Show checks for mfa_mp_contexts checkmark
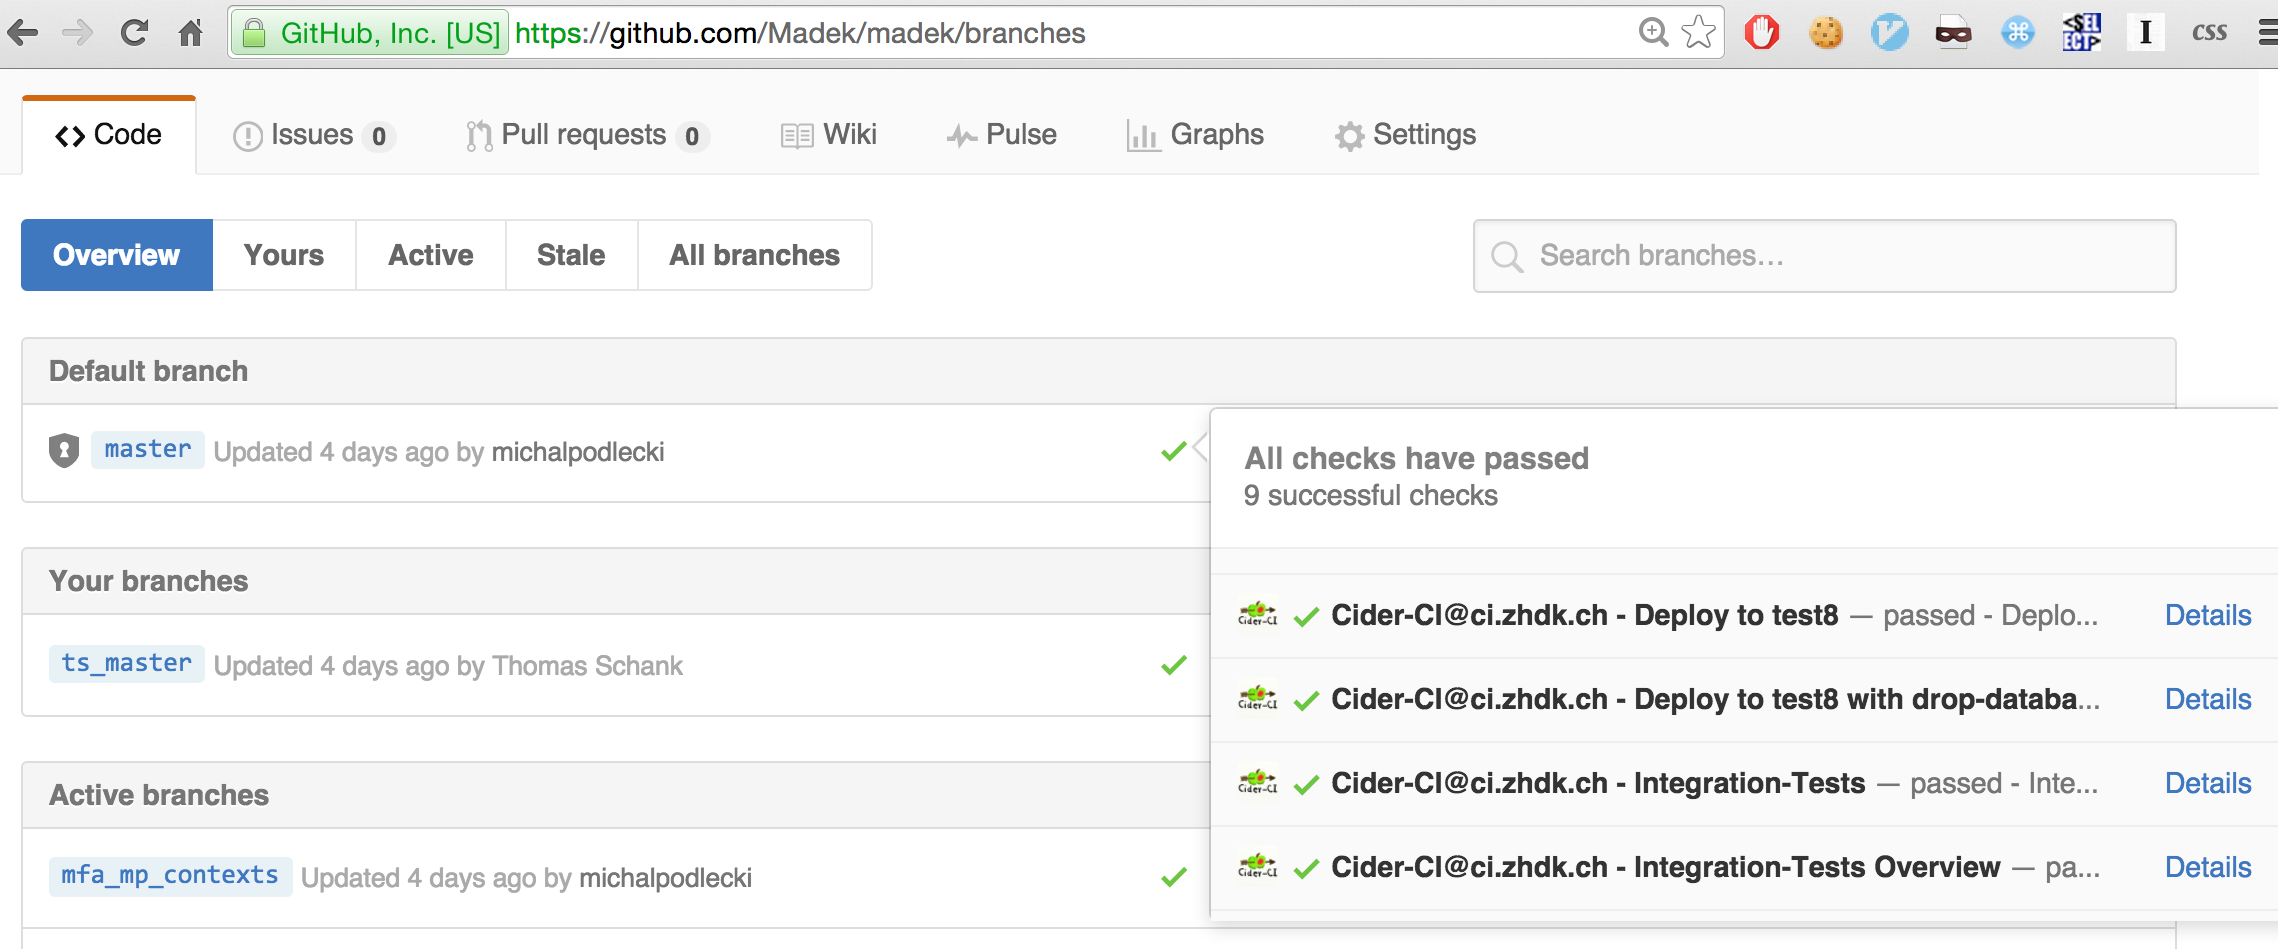 (x=1174, y=878)
